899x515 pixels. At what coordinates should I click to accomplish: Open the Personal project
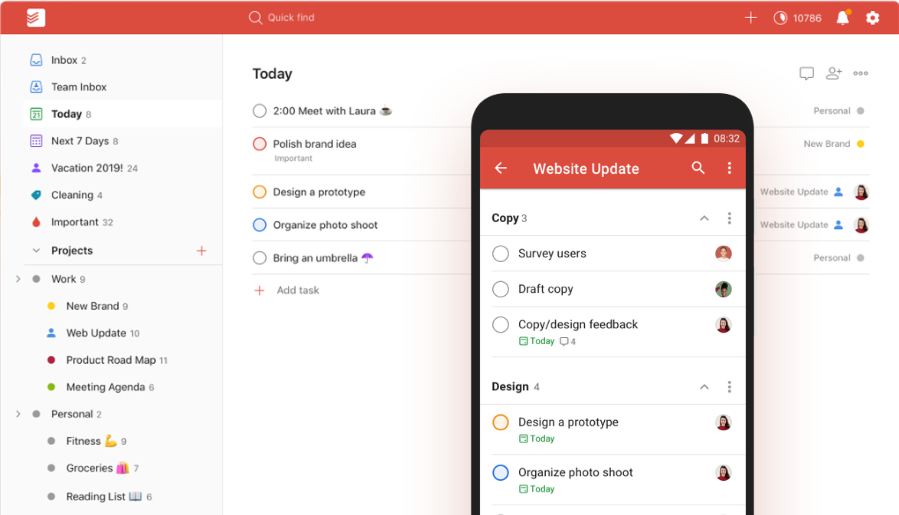pos(72,414)
